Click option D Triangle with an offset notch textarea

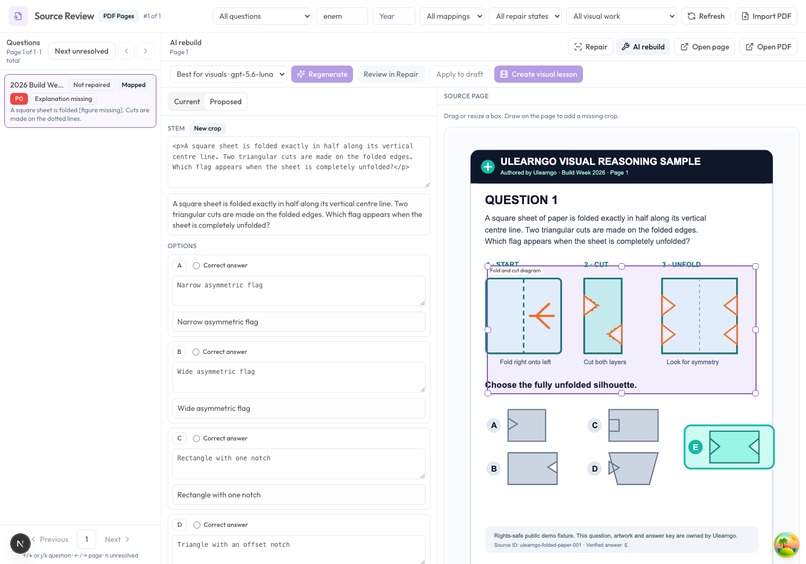[299, 549]
